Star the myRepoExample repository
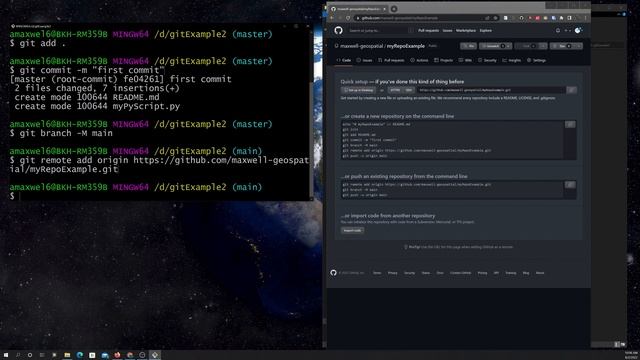 pos(562,46)
